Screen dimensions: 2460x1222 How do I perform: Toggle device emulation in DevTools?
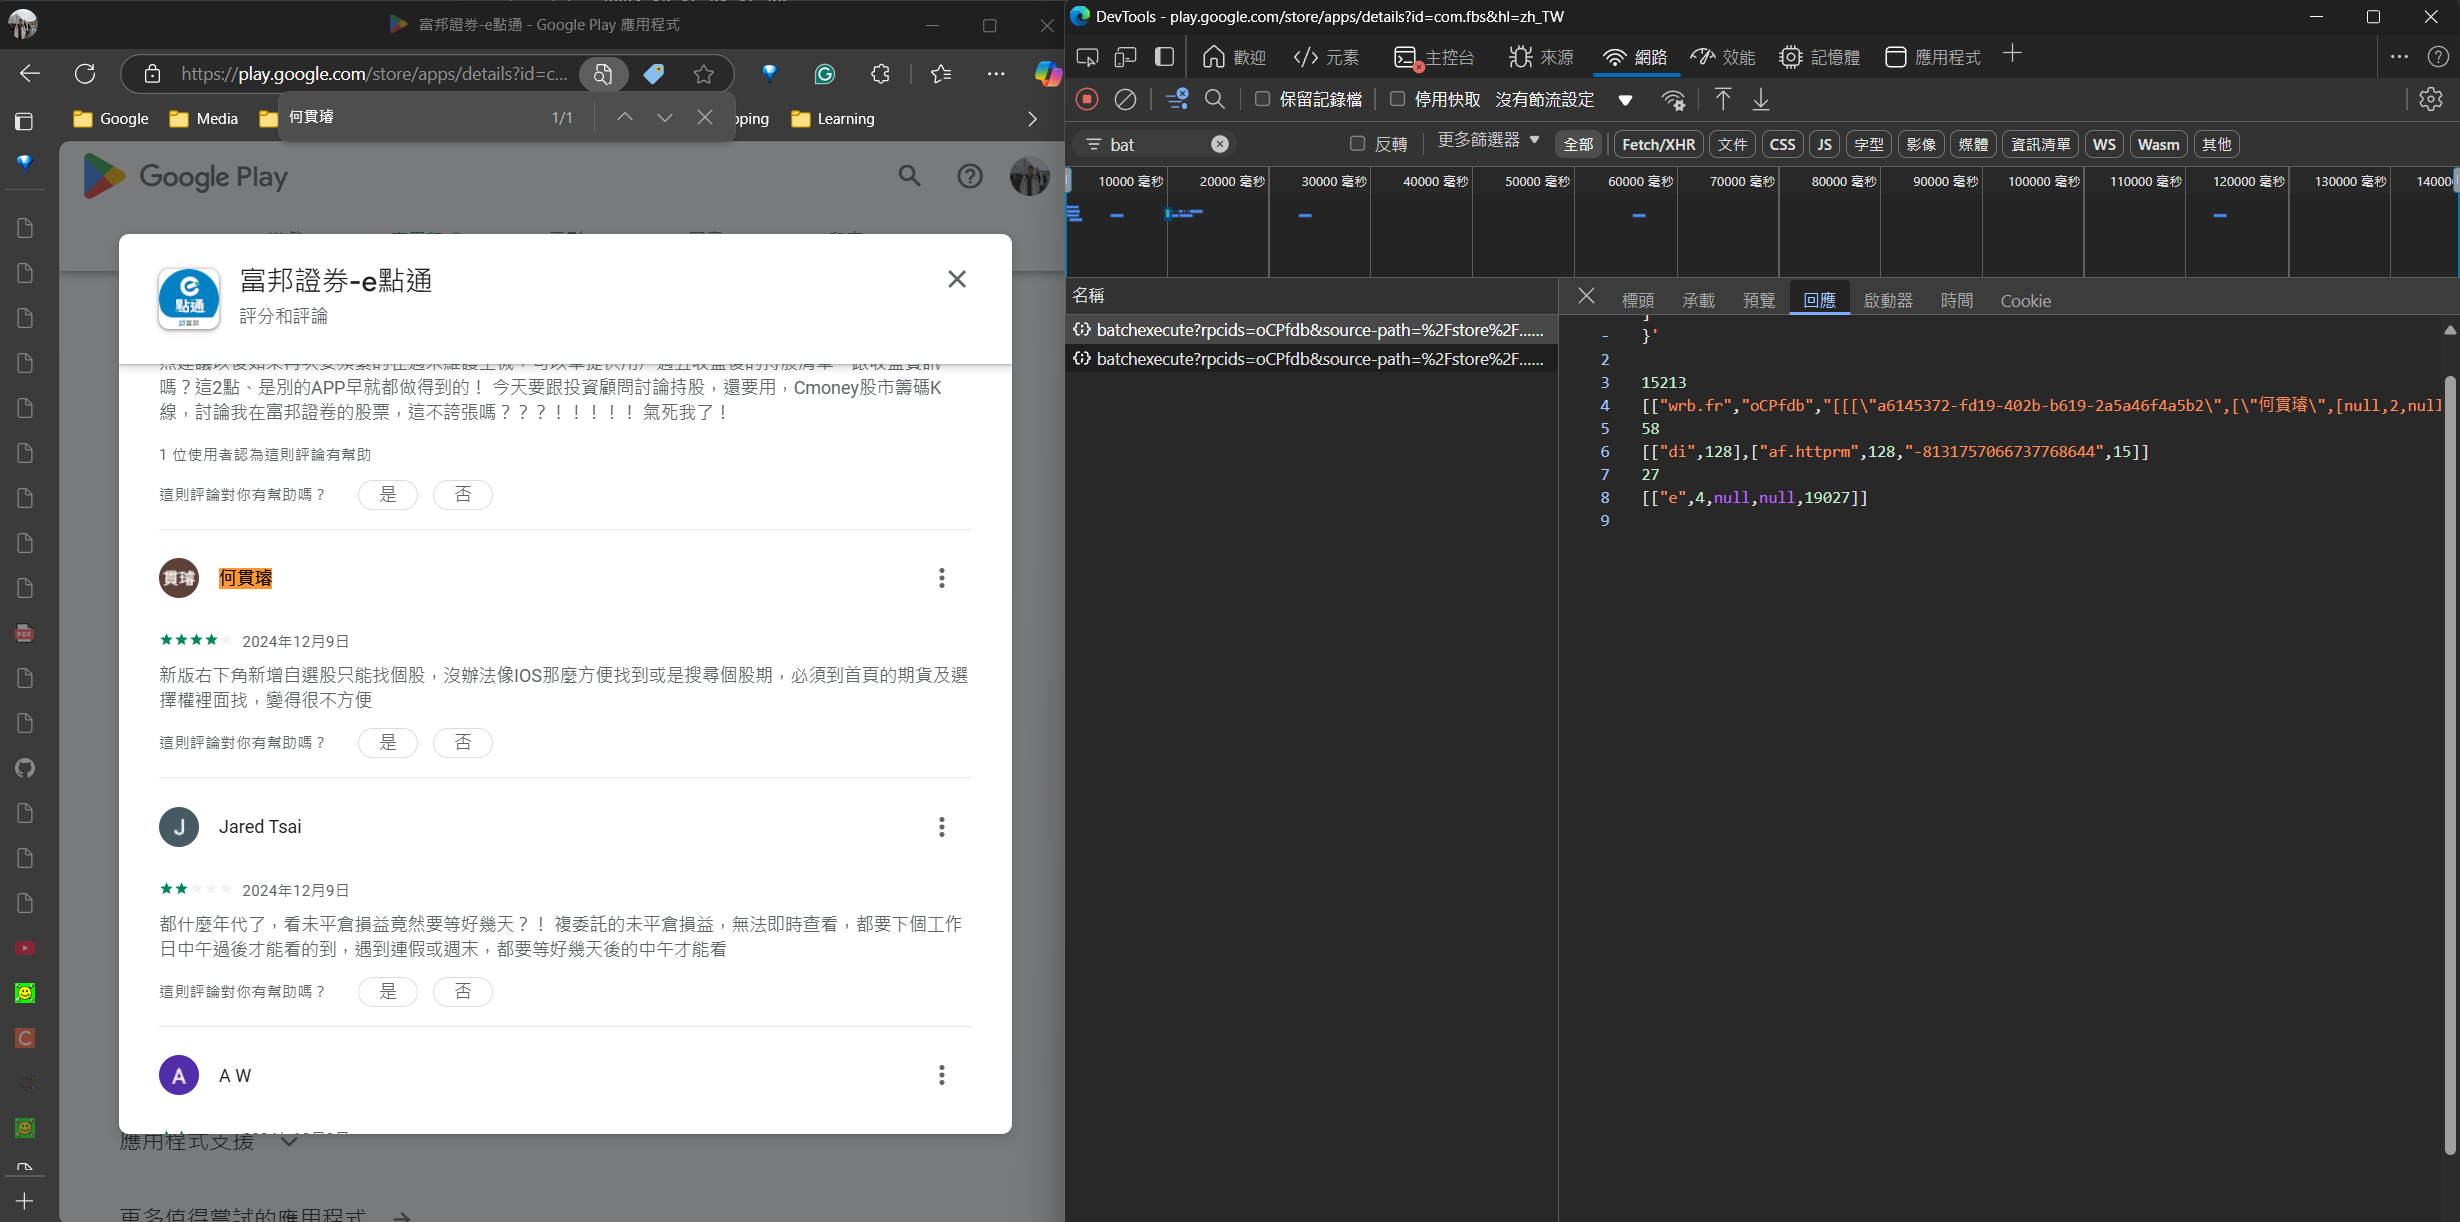click(1125, 57)
